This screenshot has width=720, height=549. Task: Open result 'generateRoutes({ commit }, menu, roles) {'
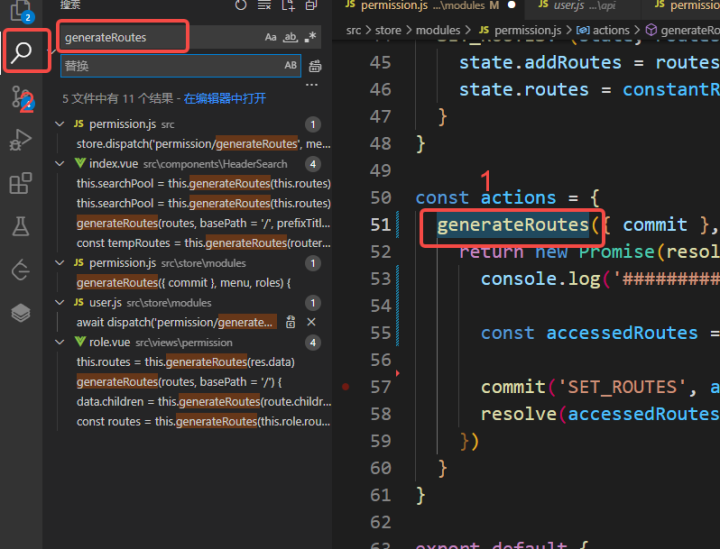click(x=184, y=283)
